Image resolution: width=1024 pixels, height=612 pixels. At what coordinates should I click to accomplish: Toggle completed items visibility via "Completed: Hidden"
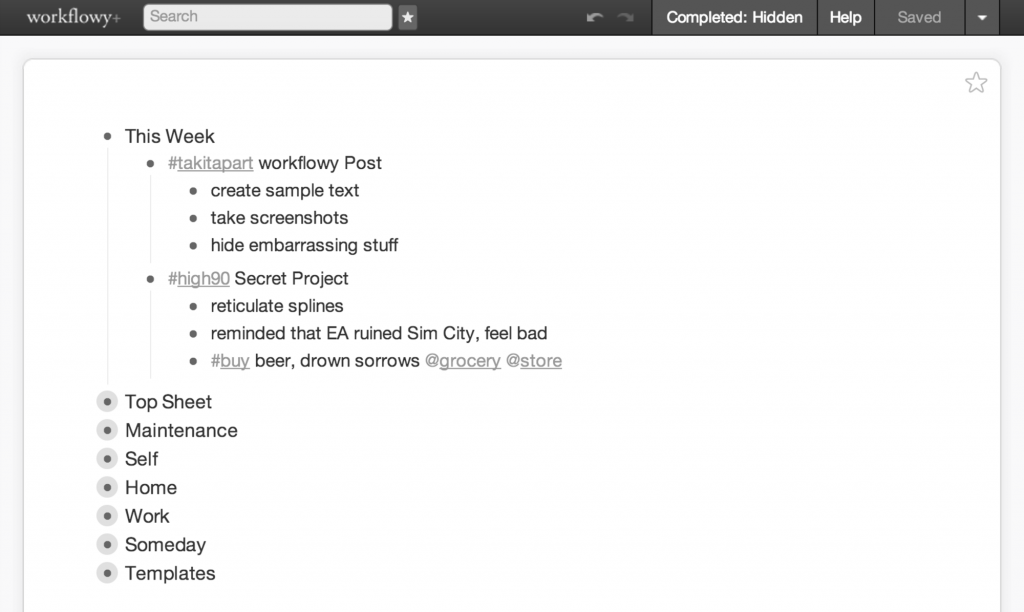(734, 17)
